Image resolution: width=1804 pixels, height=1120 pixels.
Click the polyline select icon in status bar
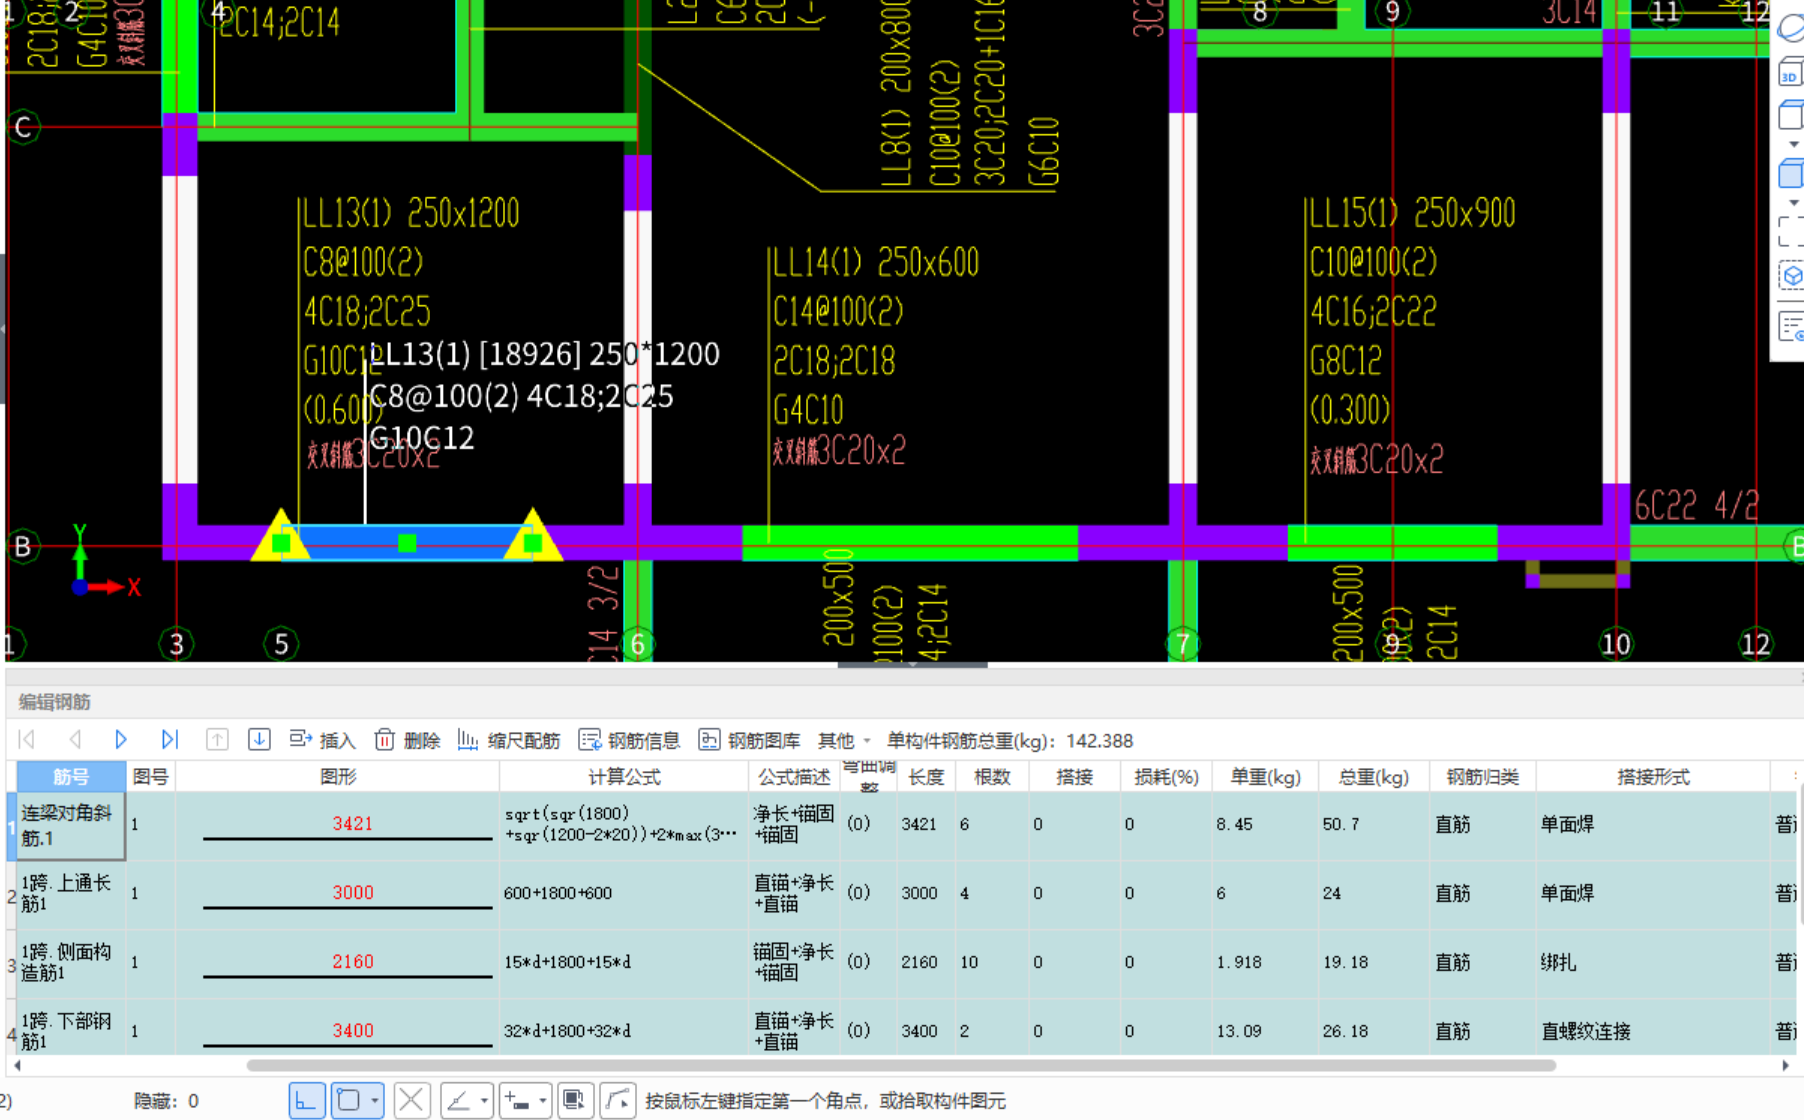tap(617, 1101)
